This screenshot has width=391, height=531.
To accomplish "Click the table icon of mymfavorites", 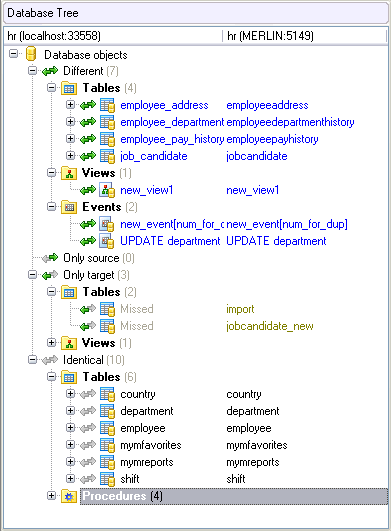I will coord(107,445).
